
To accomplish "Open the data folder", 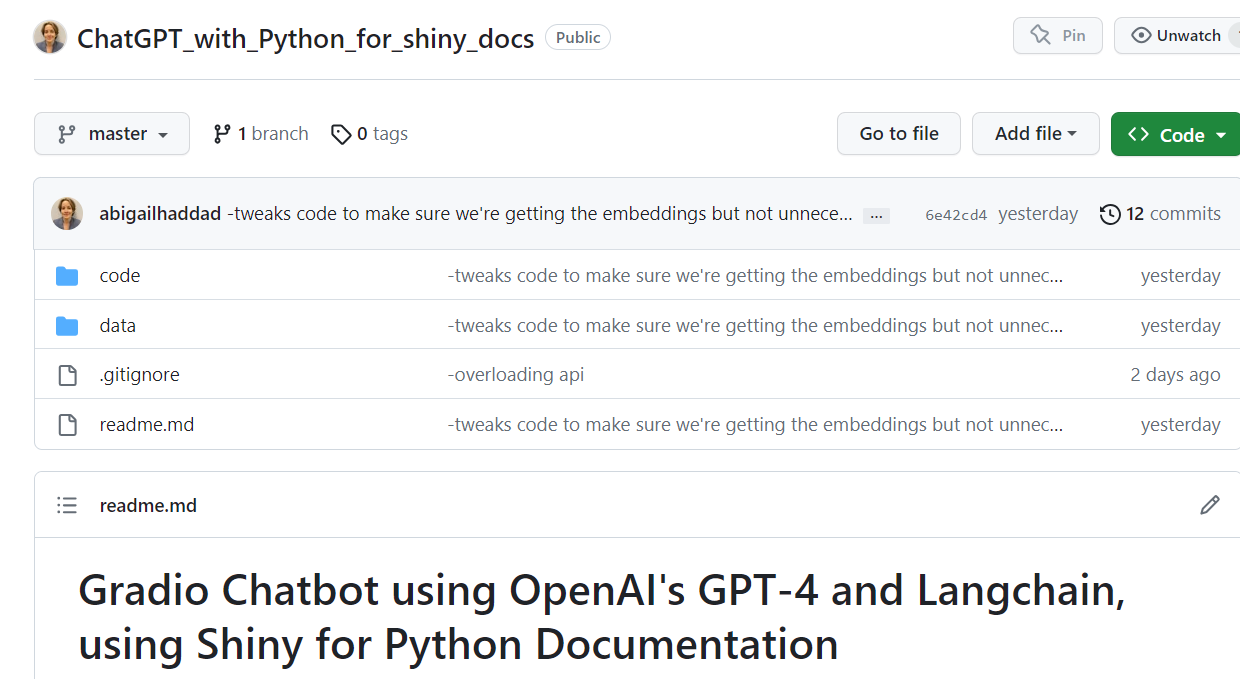I will coord(118,326).
